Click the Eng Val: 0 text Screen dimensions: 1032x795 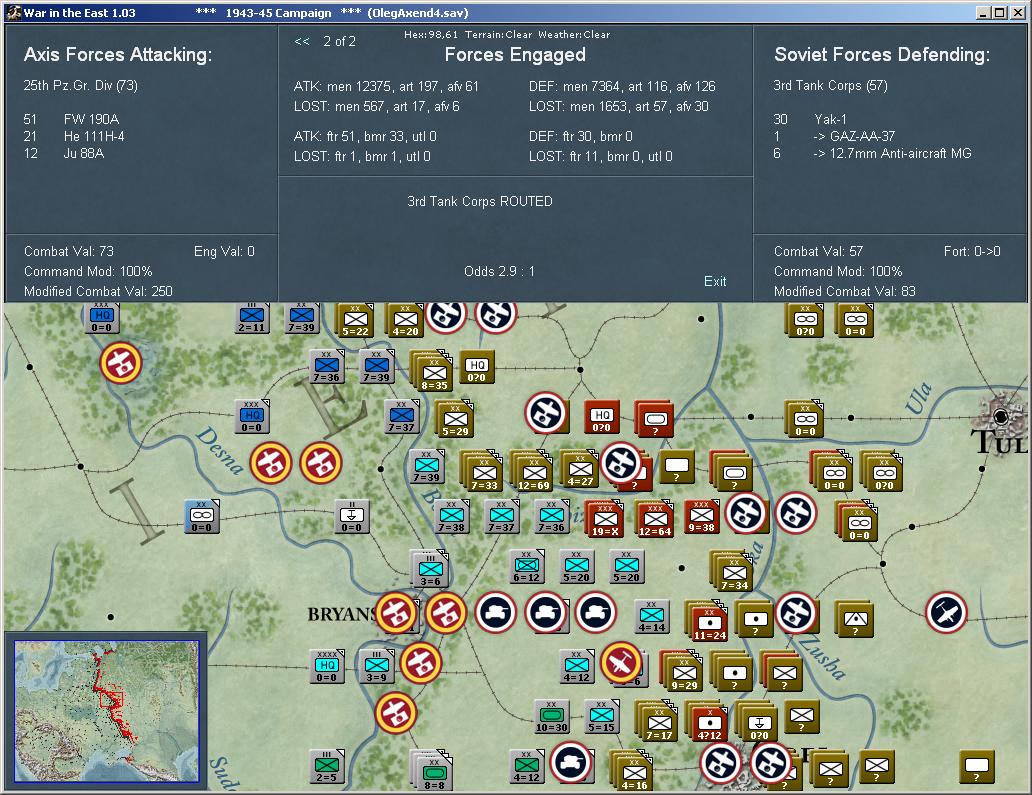(x=224, y=251)
